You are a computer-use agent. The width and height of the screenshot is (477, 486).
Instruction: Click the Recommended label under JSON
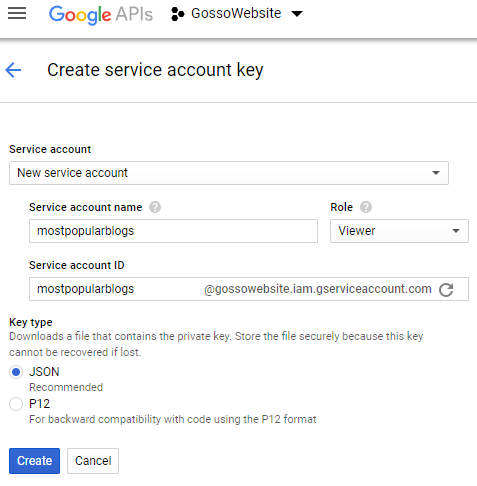point(66,387)
